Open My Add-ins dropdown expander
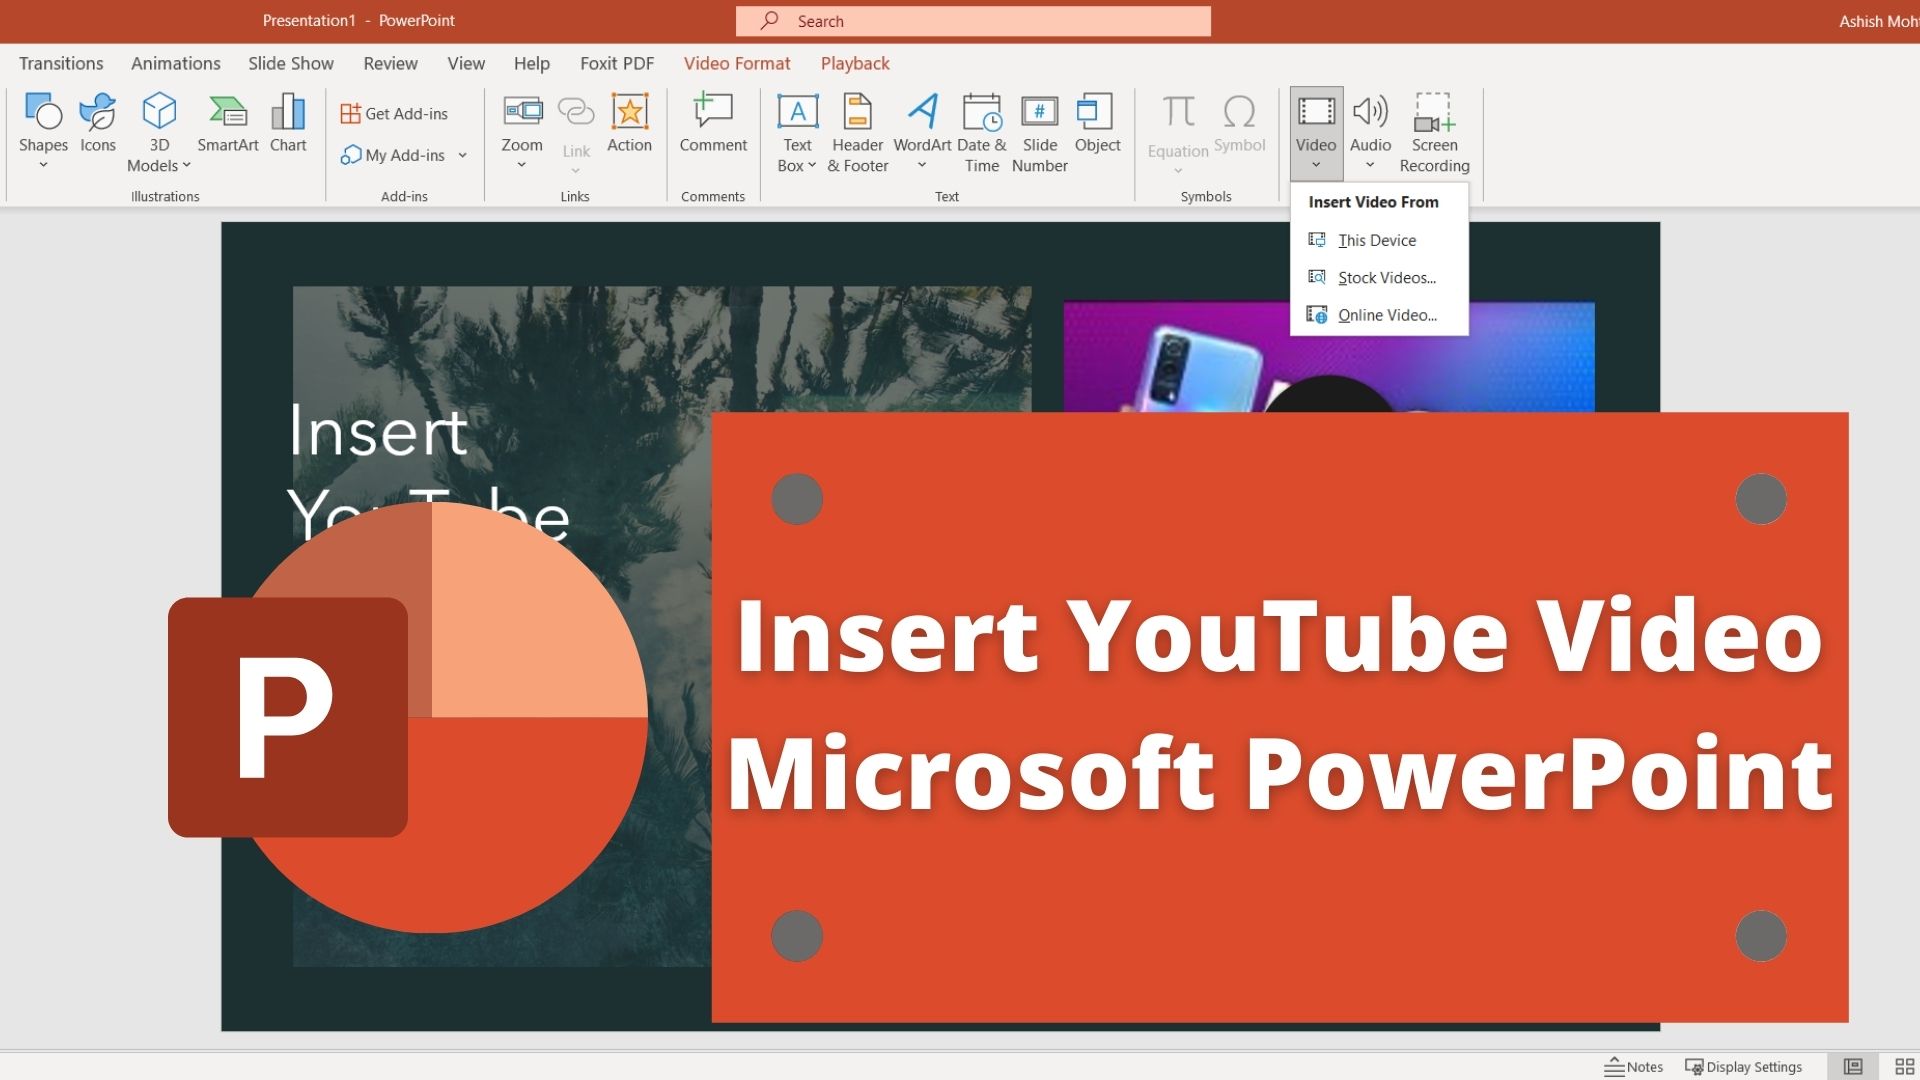The image size is (1920, 1080). [464, 154]
